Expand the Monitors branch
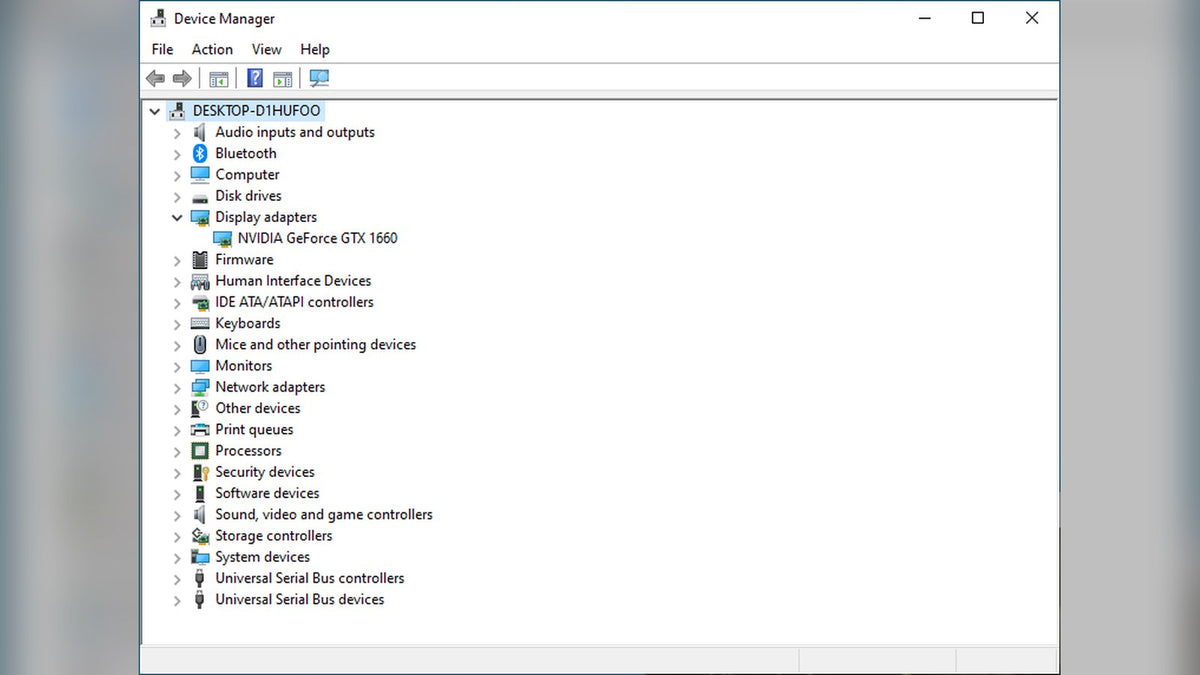1200x675 pixels. [177, 366]
